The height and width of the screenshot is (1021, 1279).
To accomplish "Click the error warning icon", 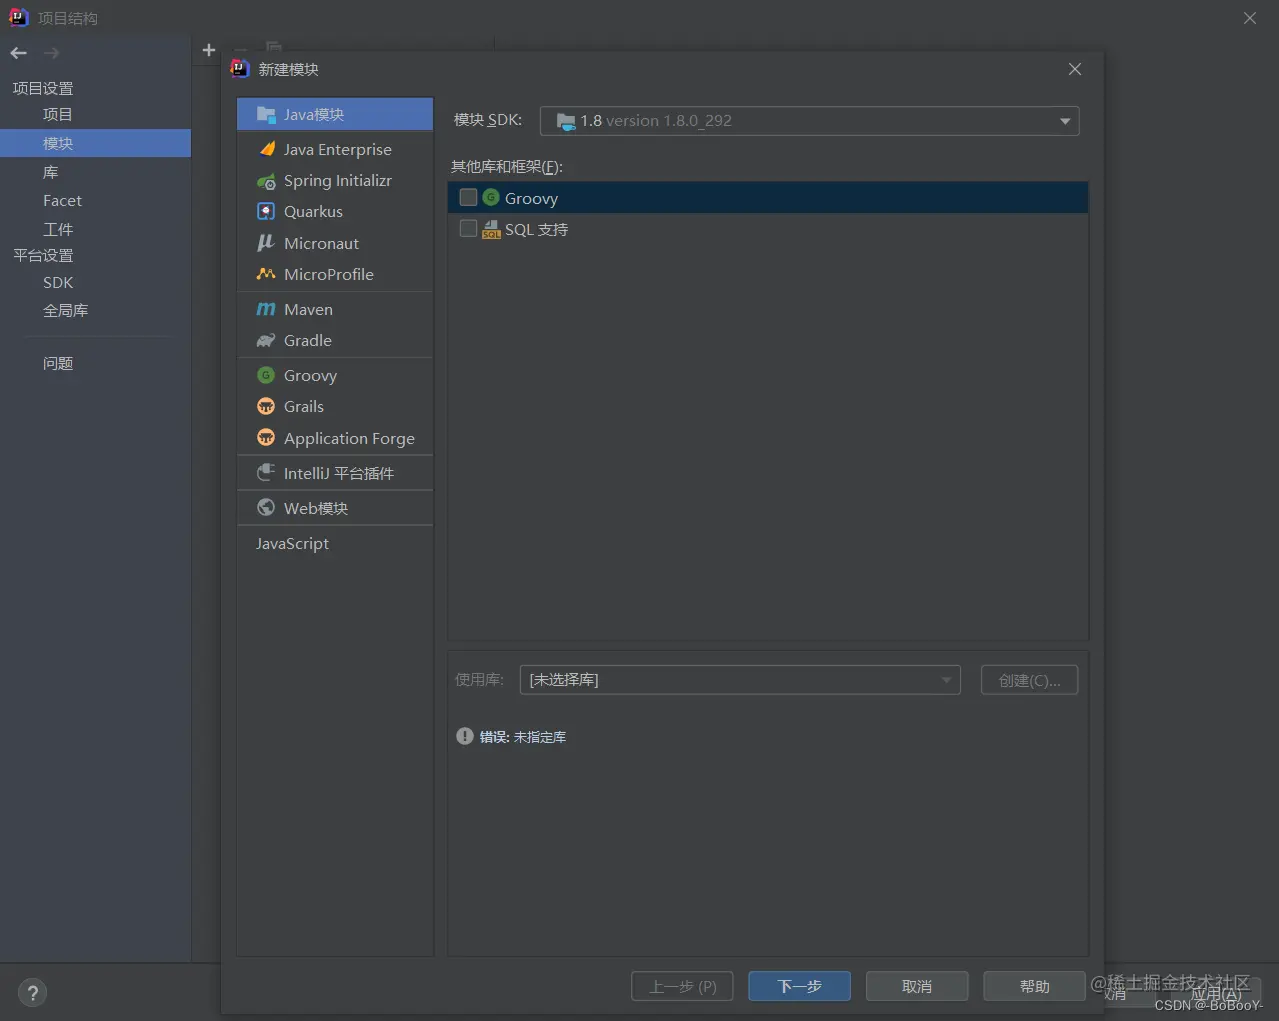I will click(x=465, y=736).
